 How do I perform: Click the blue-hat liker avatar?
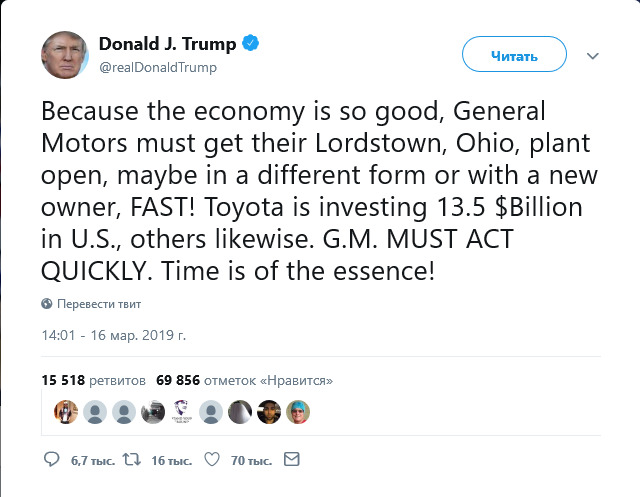coord(299,410)
